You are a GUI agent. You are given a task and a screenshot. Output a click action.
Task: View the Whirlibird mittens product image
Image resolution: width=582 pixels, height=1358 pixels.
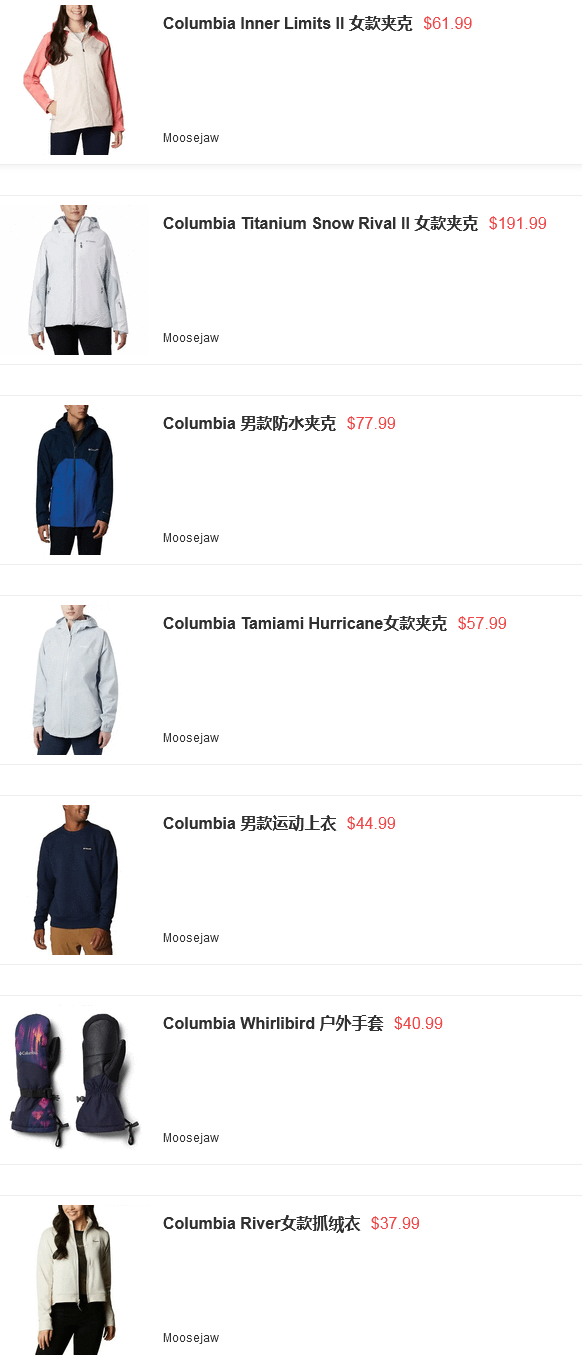[75, 1080]
